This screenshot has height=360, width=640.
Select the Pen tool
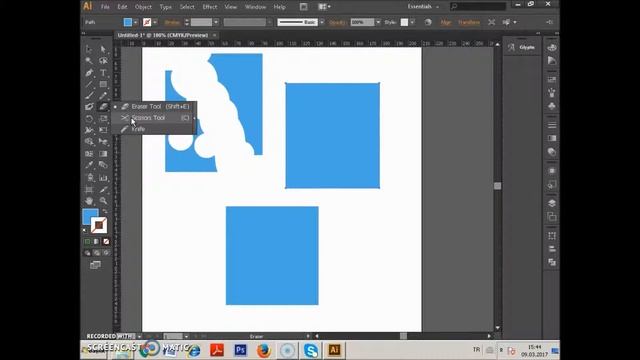click(89, 73)
